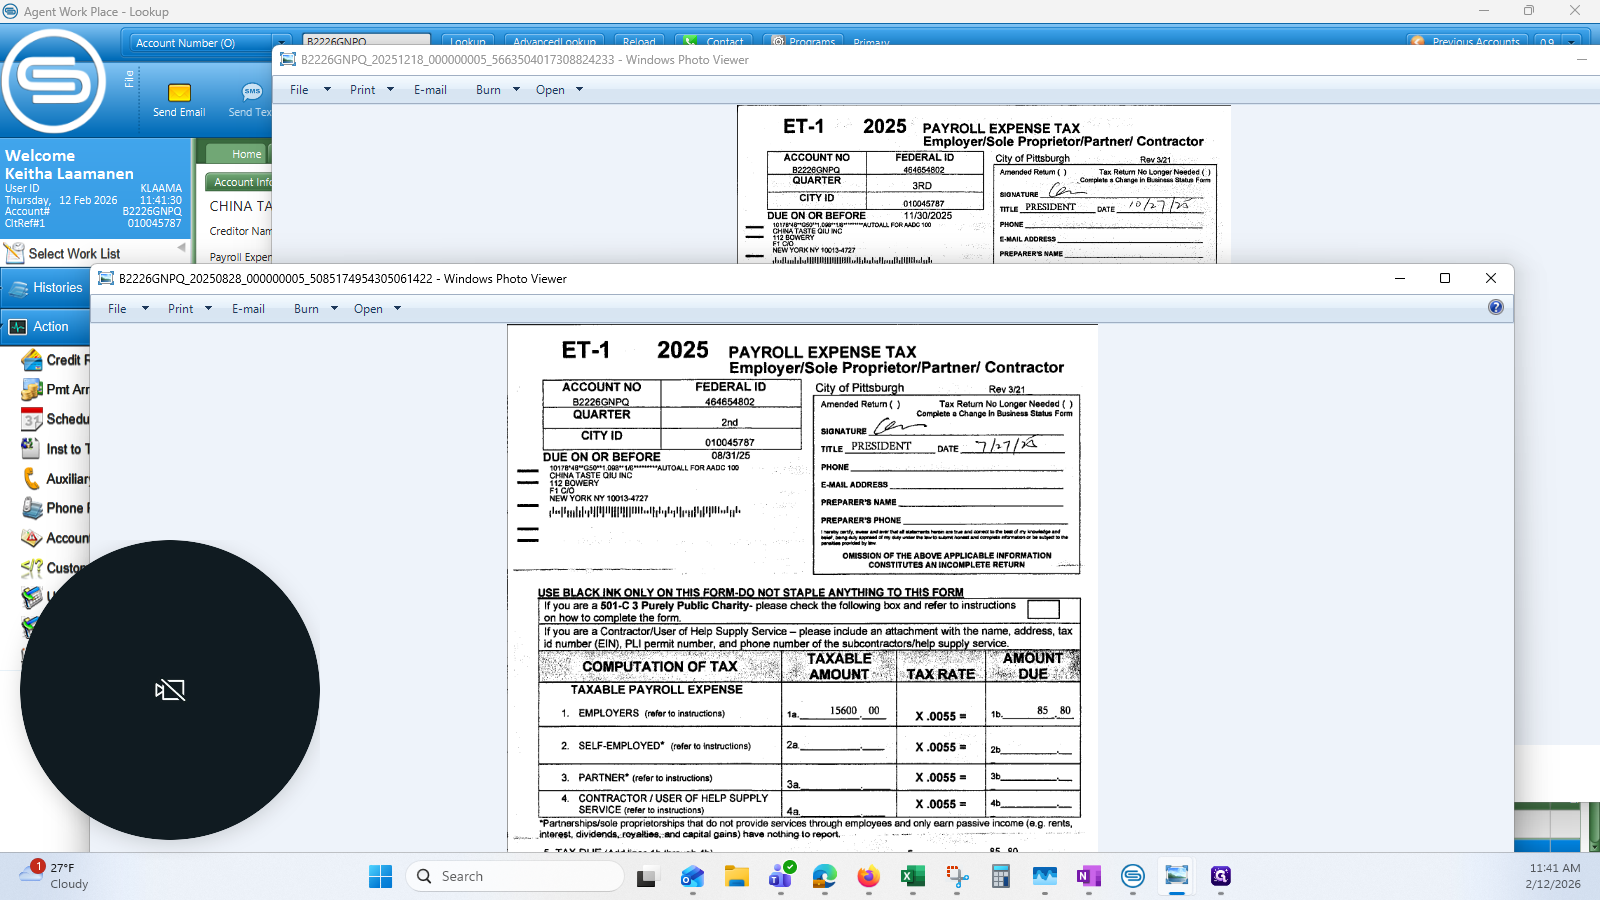Open the Credit card action icon
1600x900 pixels.
[x=32, y=360]
